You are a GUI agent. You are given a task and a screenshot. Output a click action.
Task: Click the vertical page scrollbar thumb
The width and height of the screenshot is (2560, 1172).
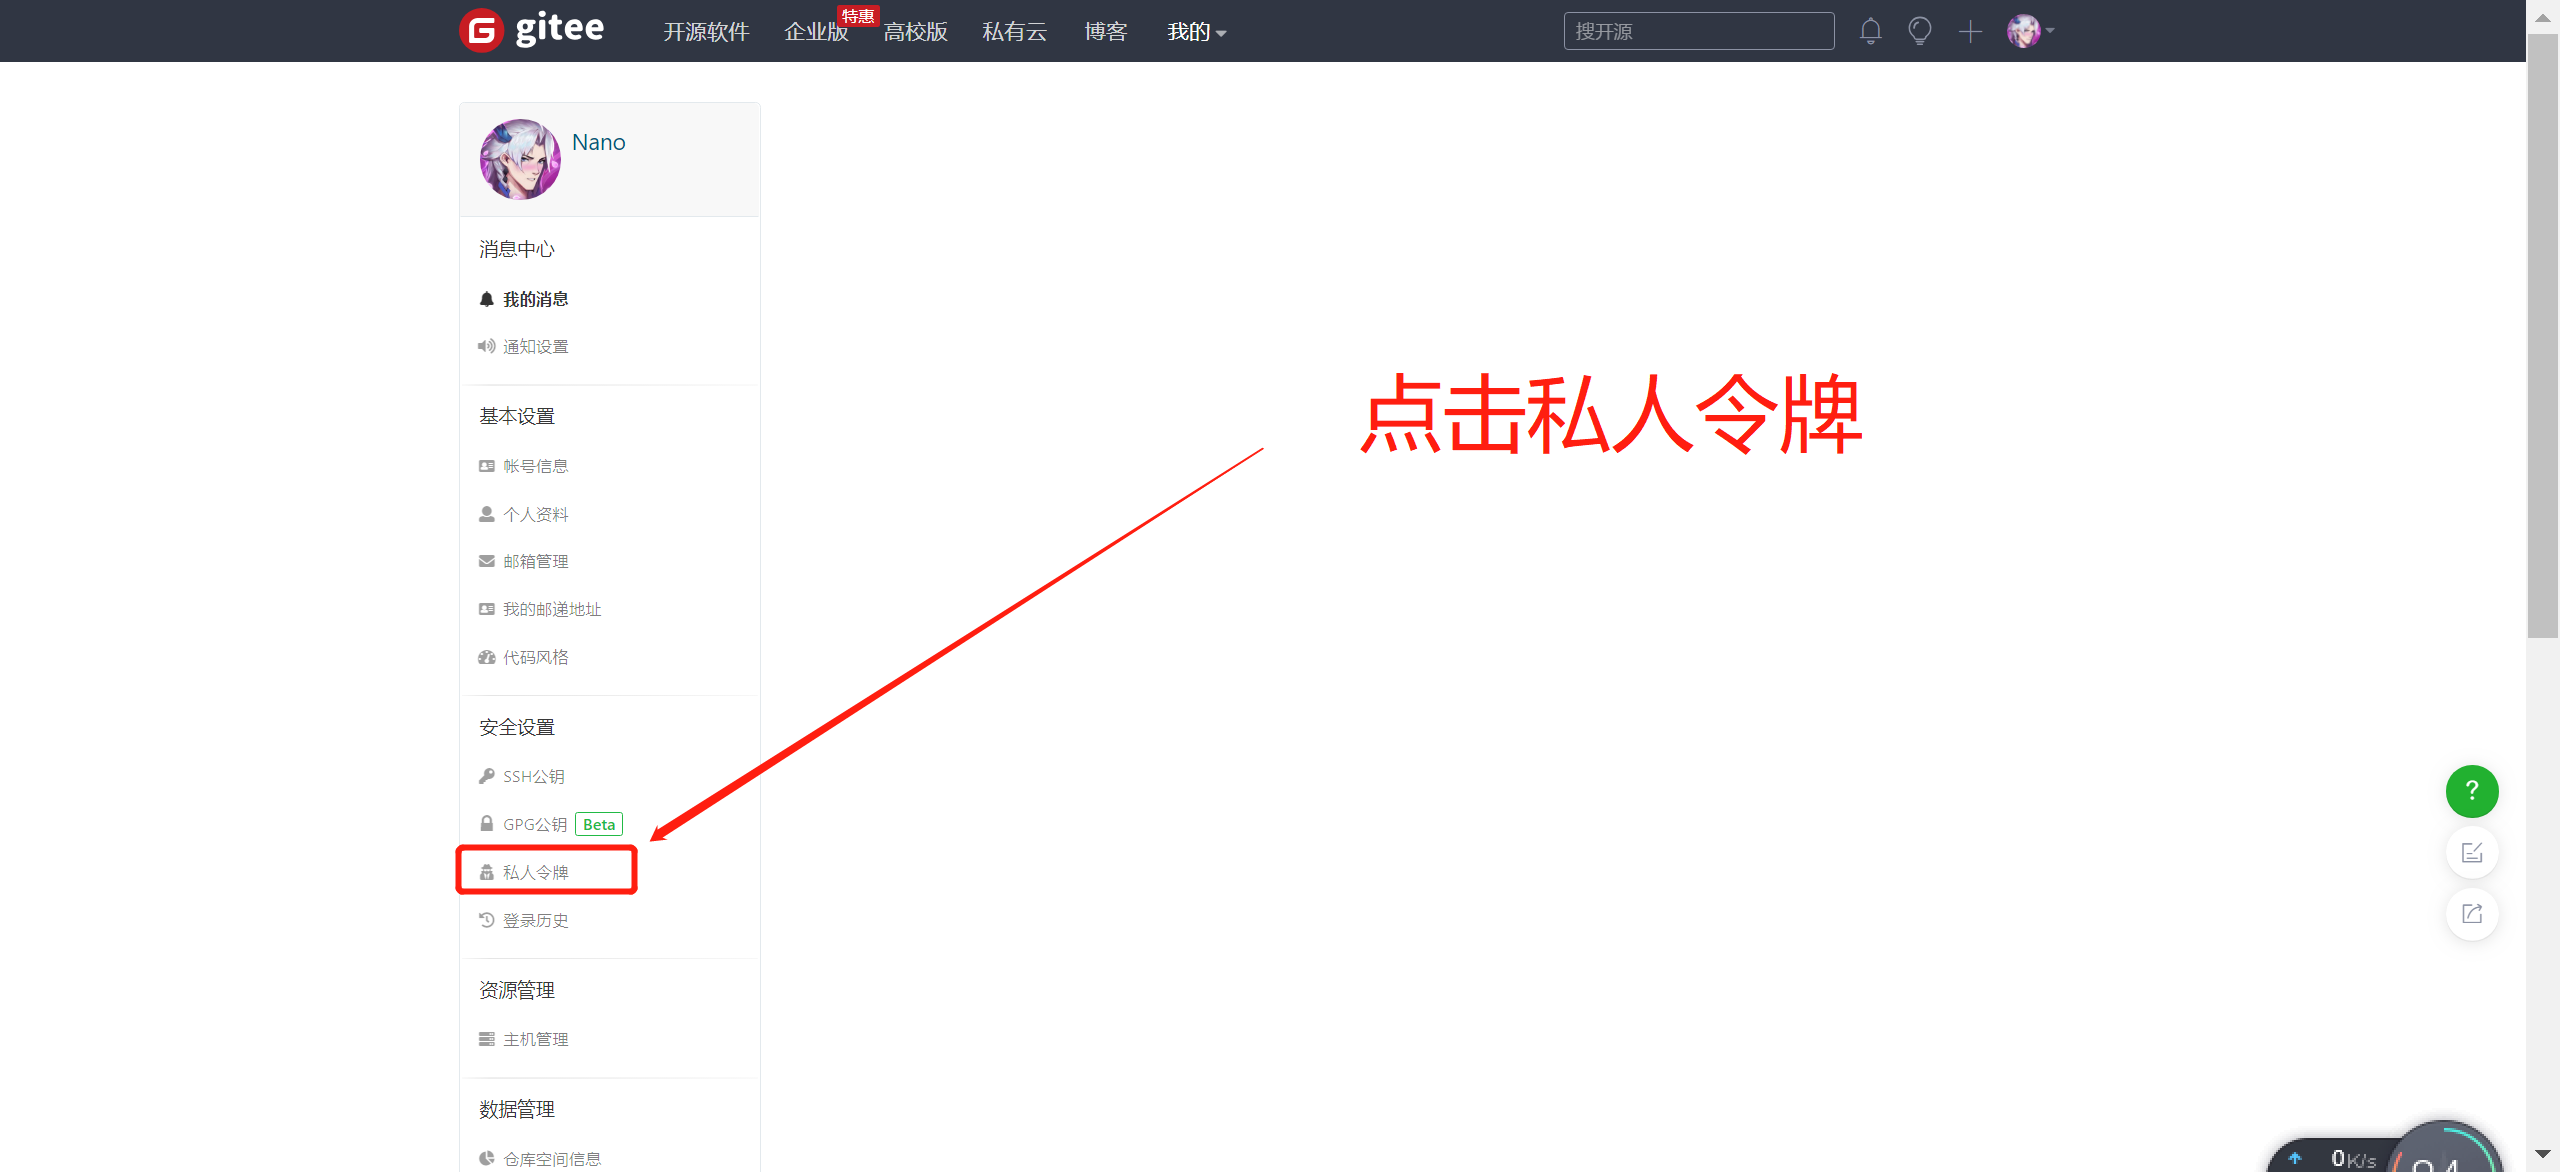[x=2543, y=336]
